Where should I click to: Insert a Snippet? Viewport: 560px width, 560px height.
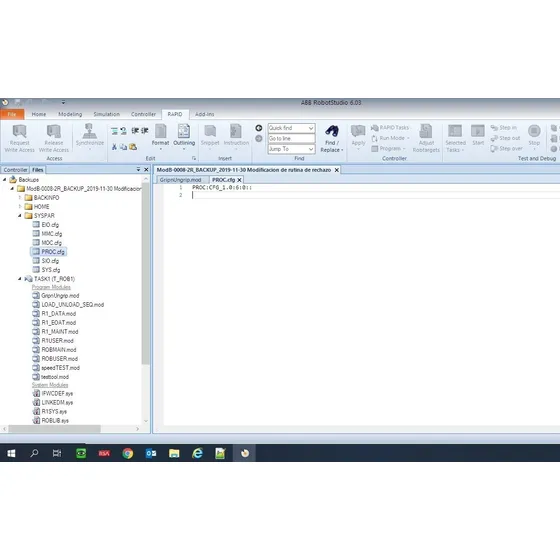(x=210, y=136)
